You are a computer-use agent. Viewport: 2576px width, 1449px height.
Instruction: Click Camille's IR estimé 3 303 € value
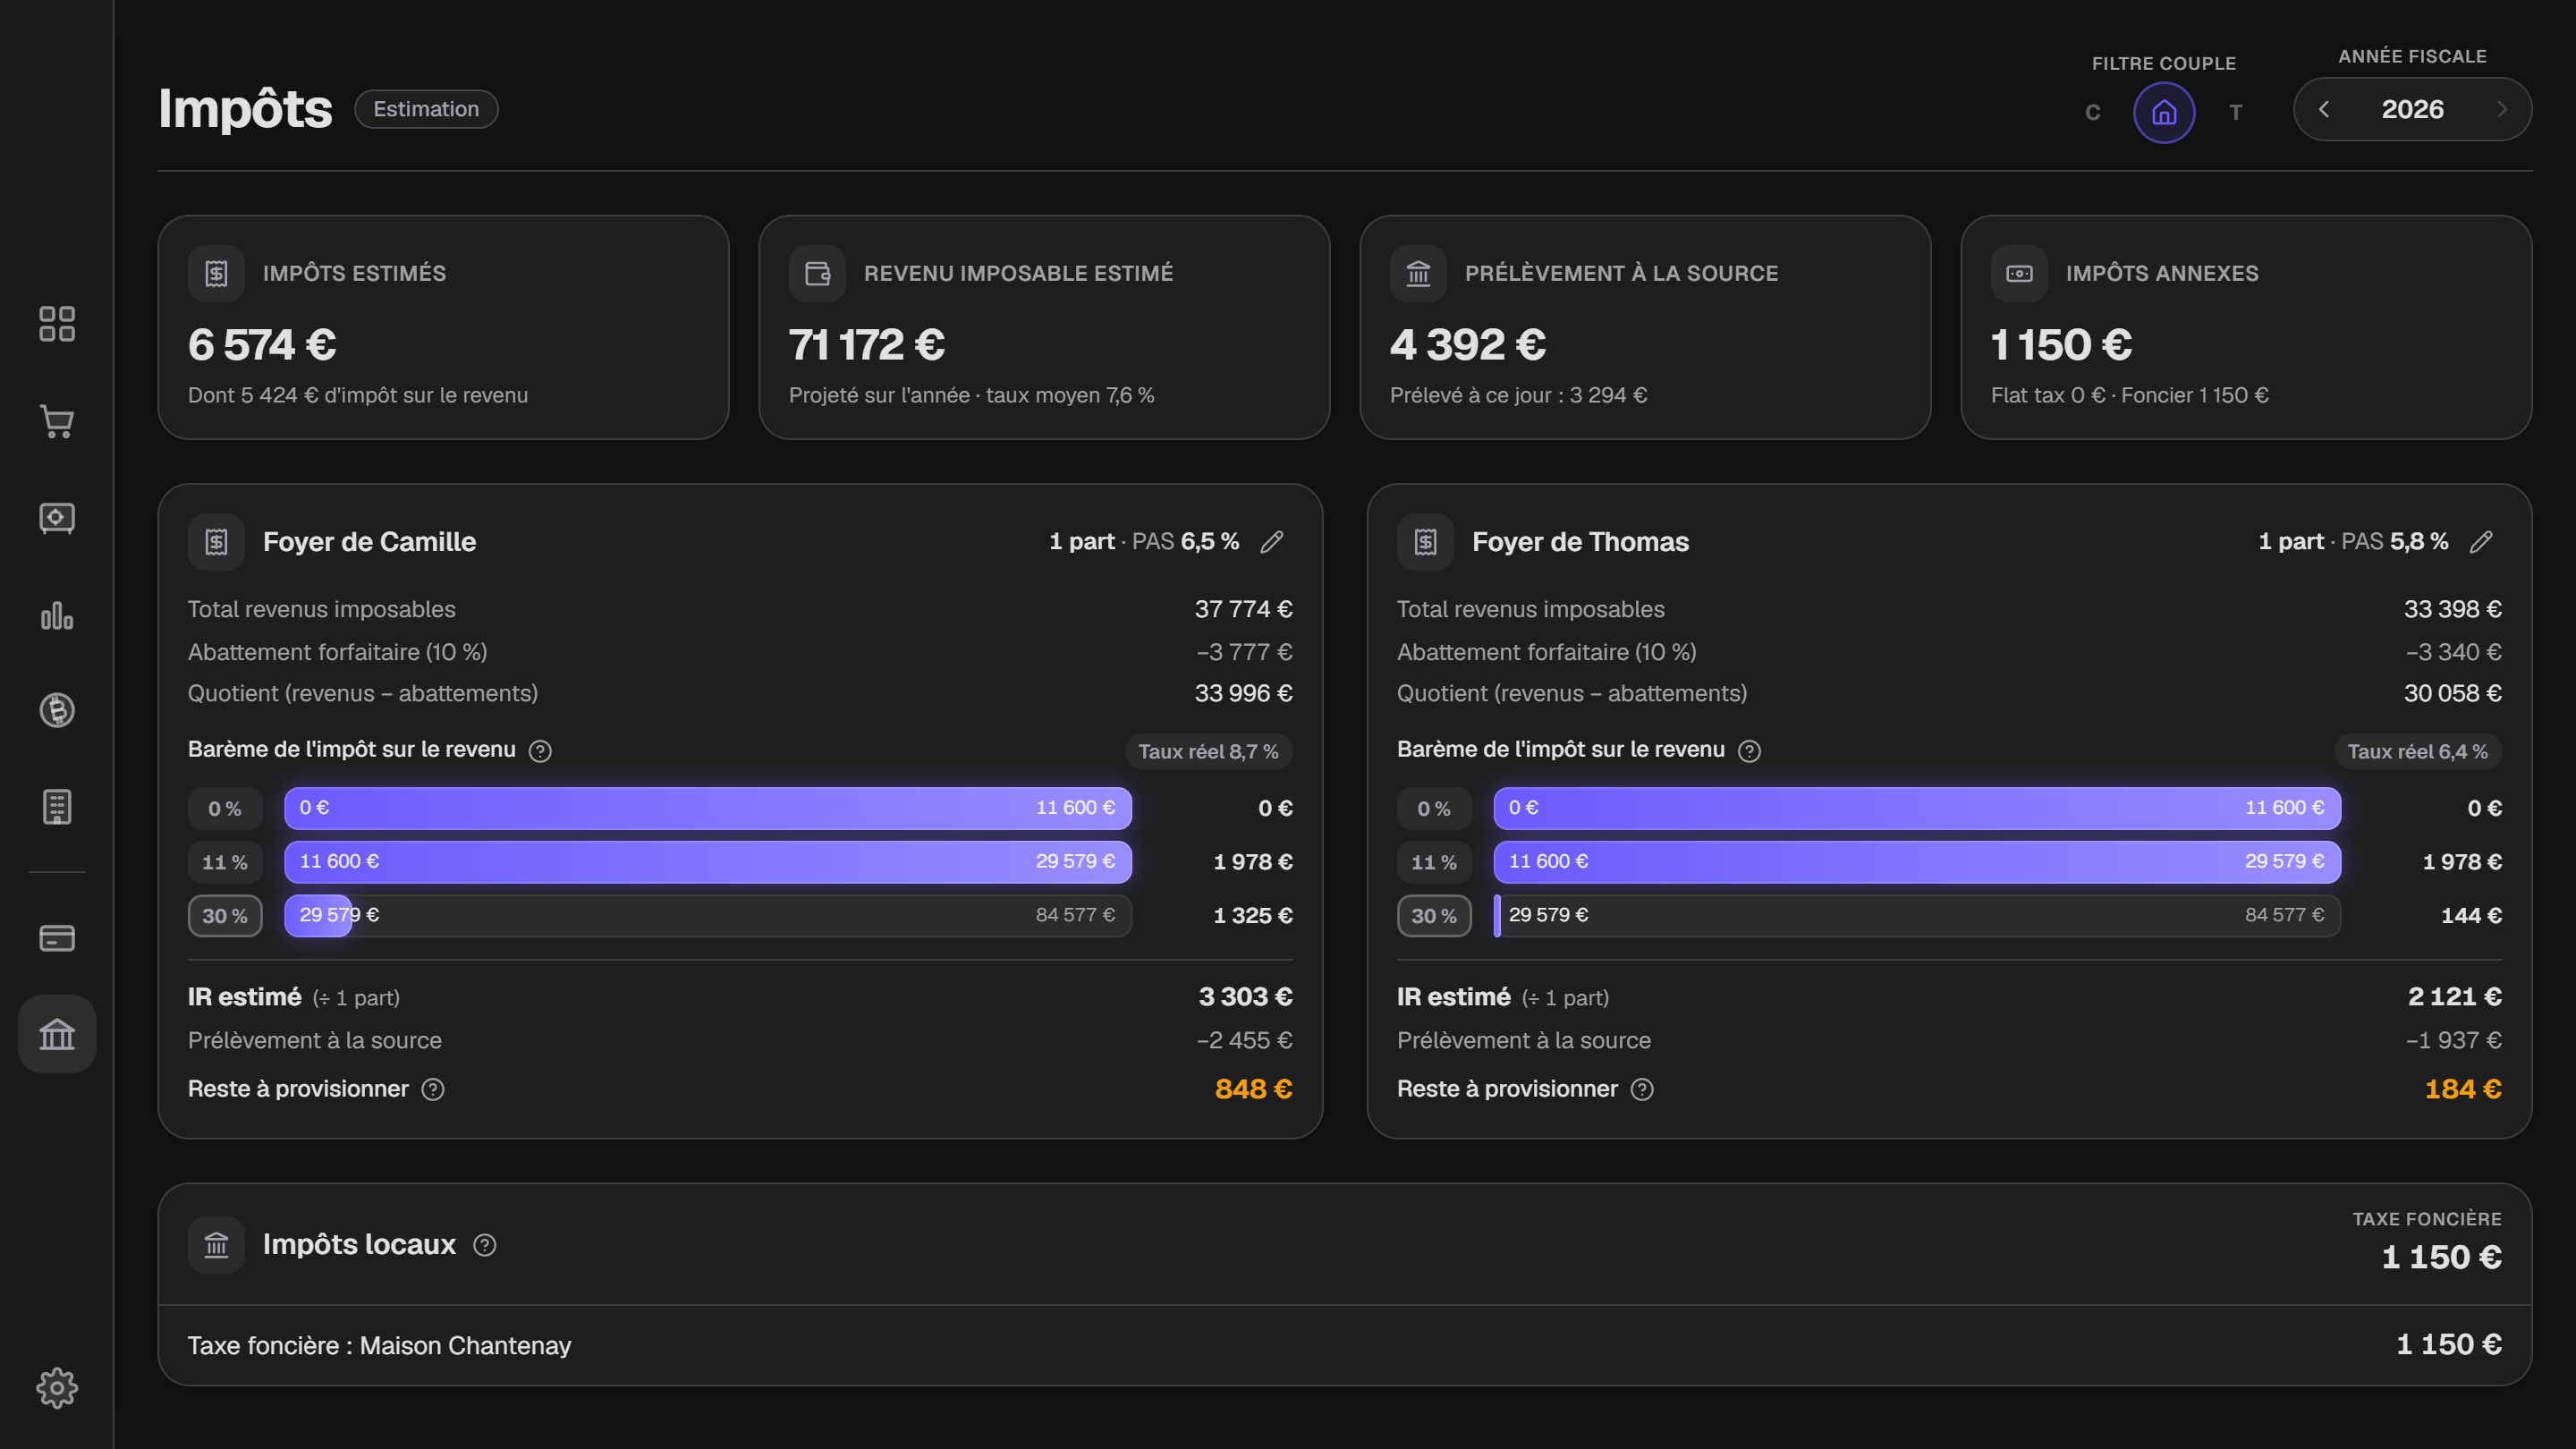(x=1245, y=997)
